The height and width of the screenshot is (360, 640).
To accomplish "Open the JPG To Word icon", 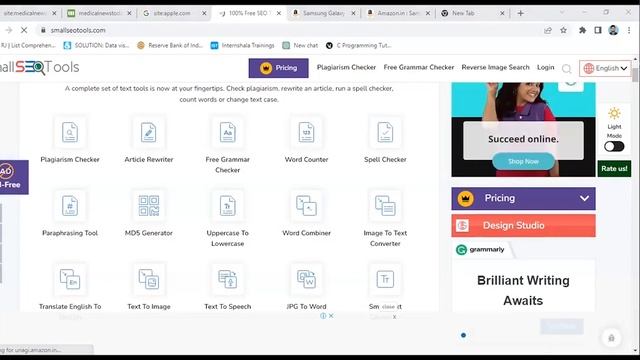I will [x=306, y=279].
